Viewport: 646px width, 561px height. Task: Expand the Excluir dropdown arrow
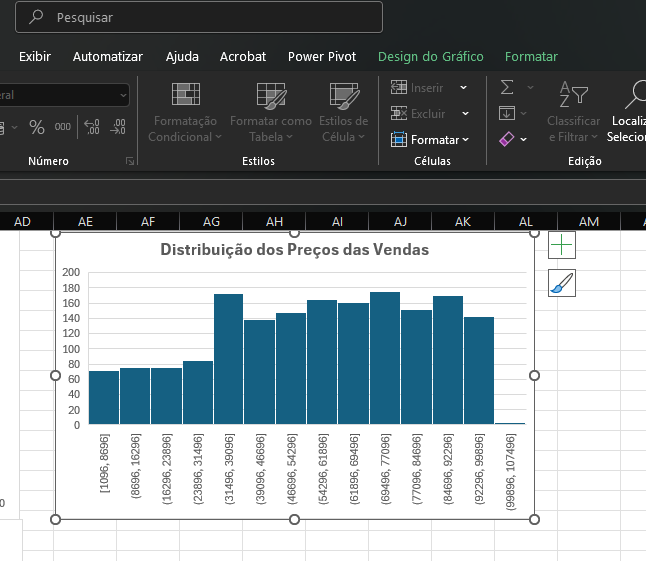point(466,113)
